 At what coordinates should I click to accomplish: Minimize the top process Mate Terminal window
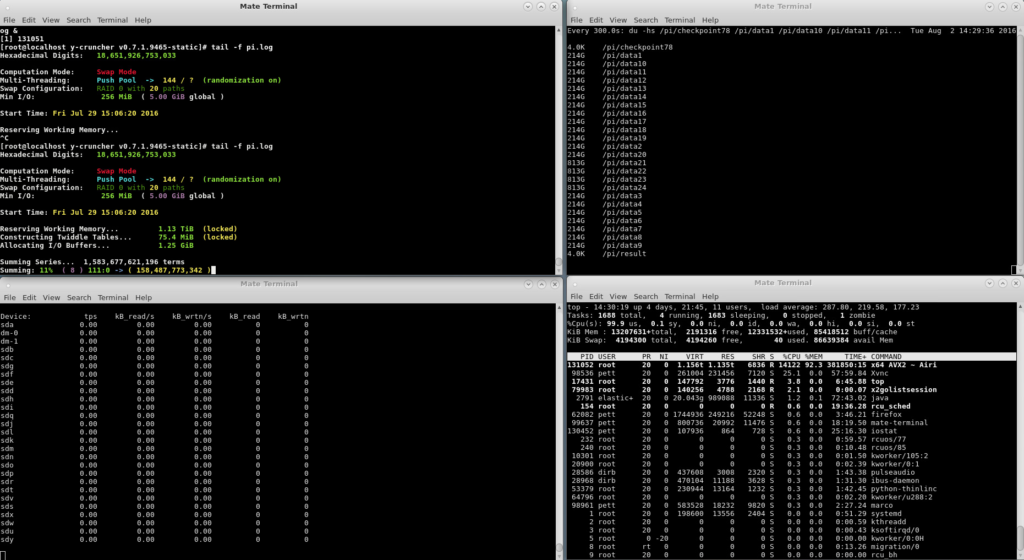tap(989, 283)
